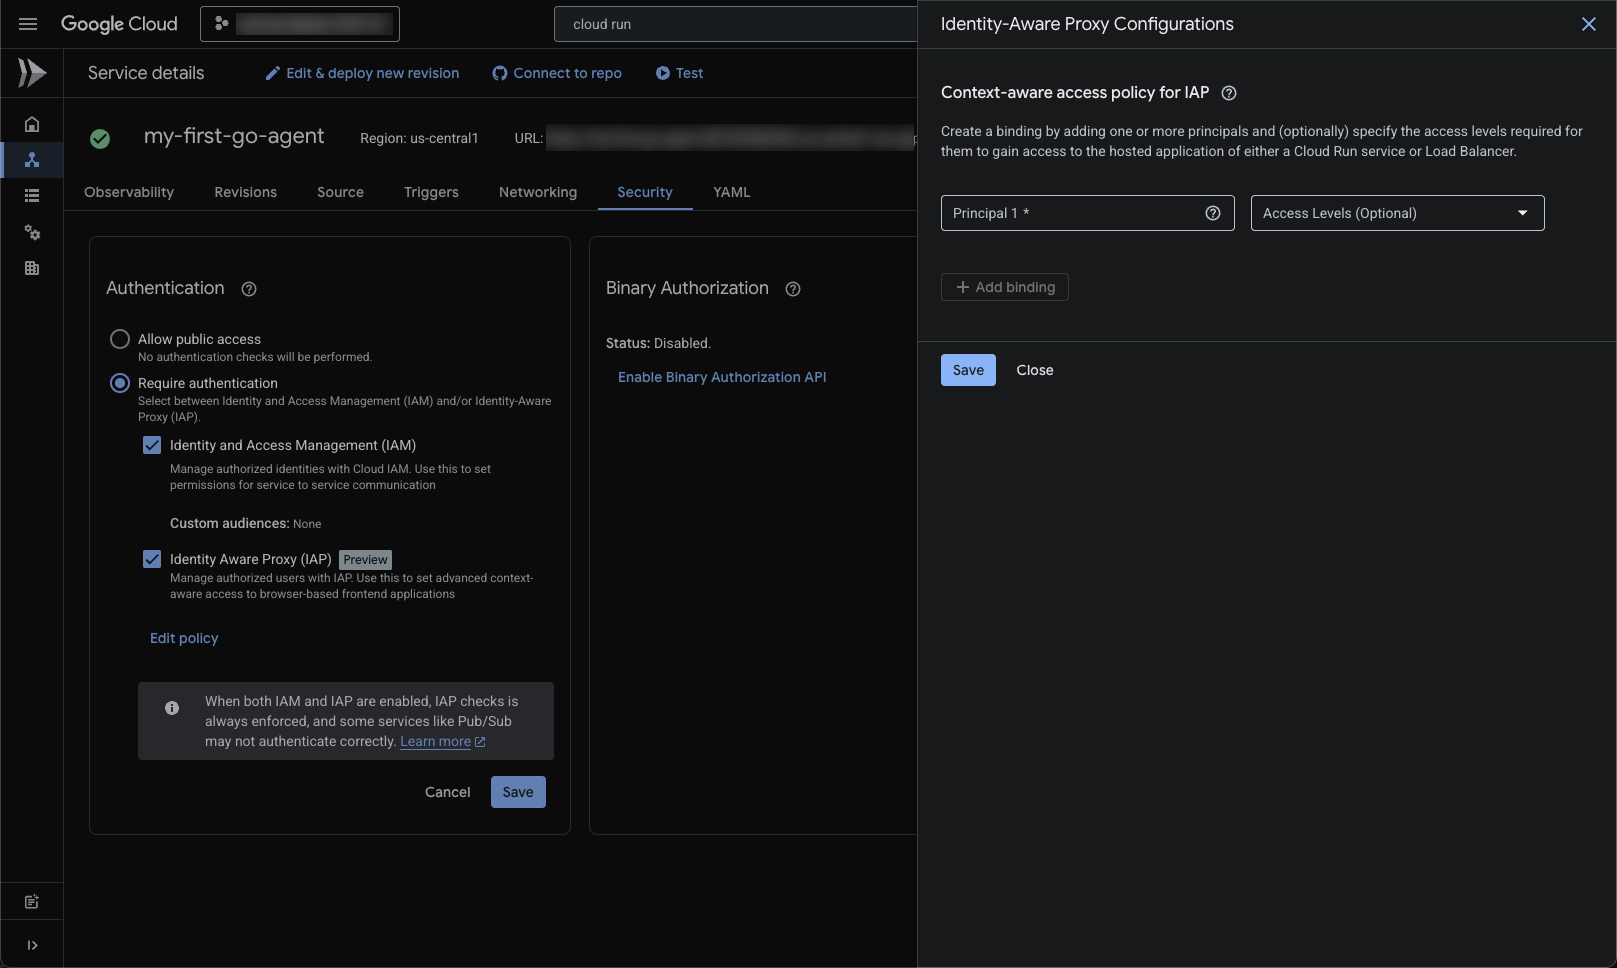Click Add binding in the IAP panel
This screenshot has width=1617, height=968.
click(x=1004, y=287)
